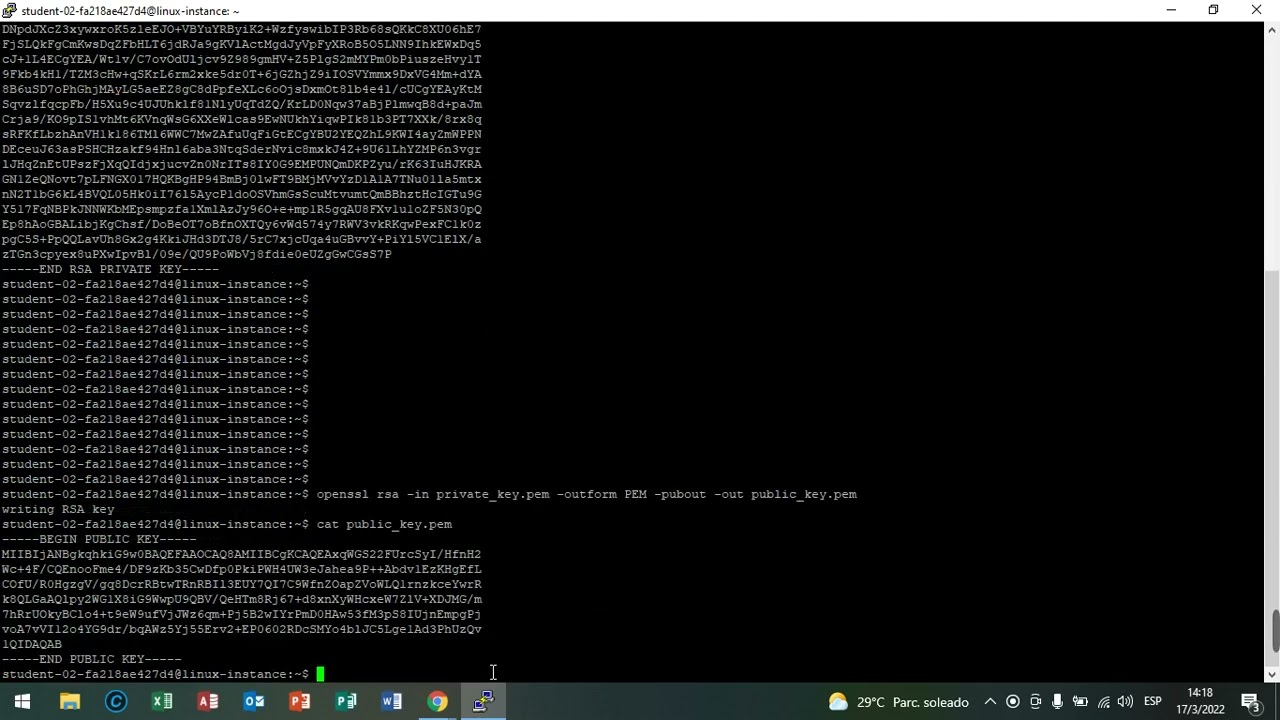The height and width of the screenshot is (720, 1280).
Task: Click the BEGIN PUBLIC KEY line
Action: [x=99, y=539]
